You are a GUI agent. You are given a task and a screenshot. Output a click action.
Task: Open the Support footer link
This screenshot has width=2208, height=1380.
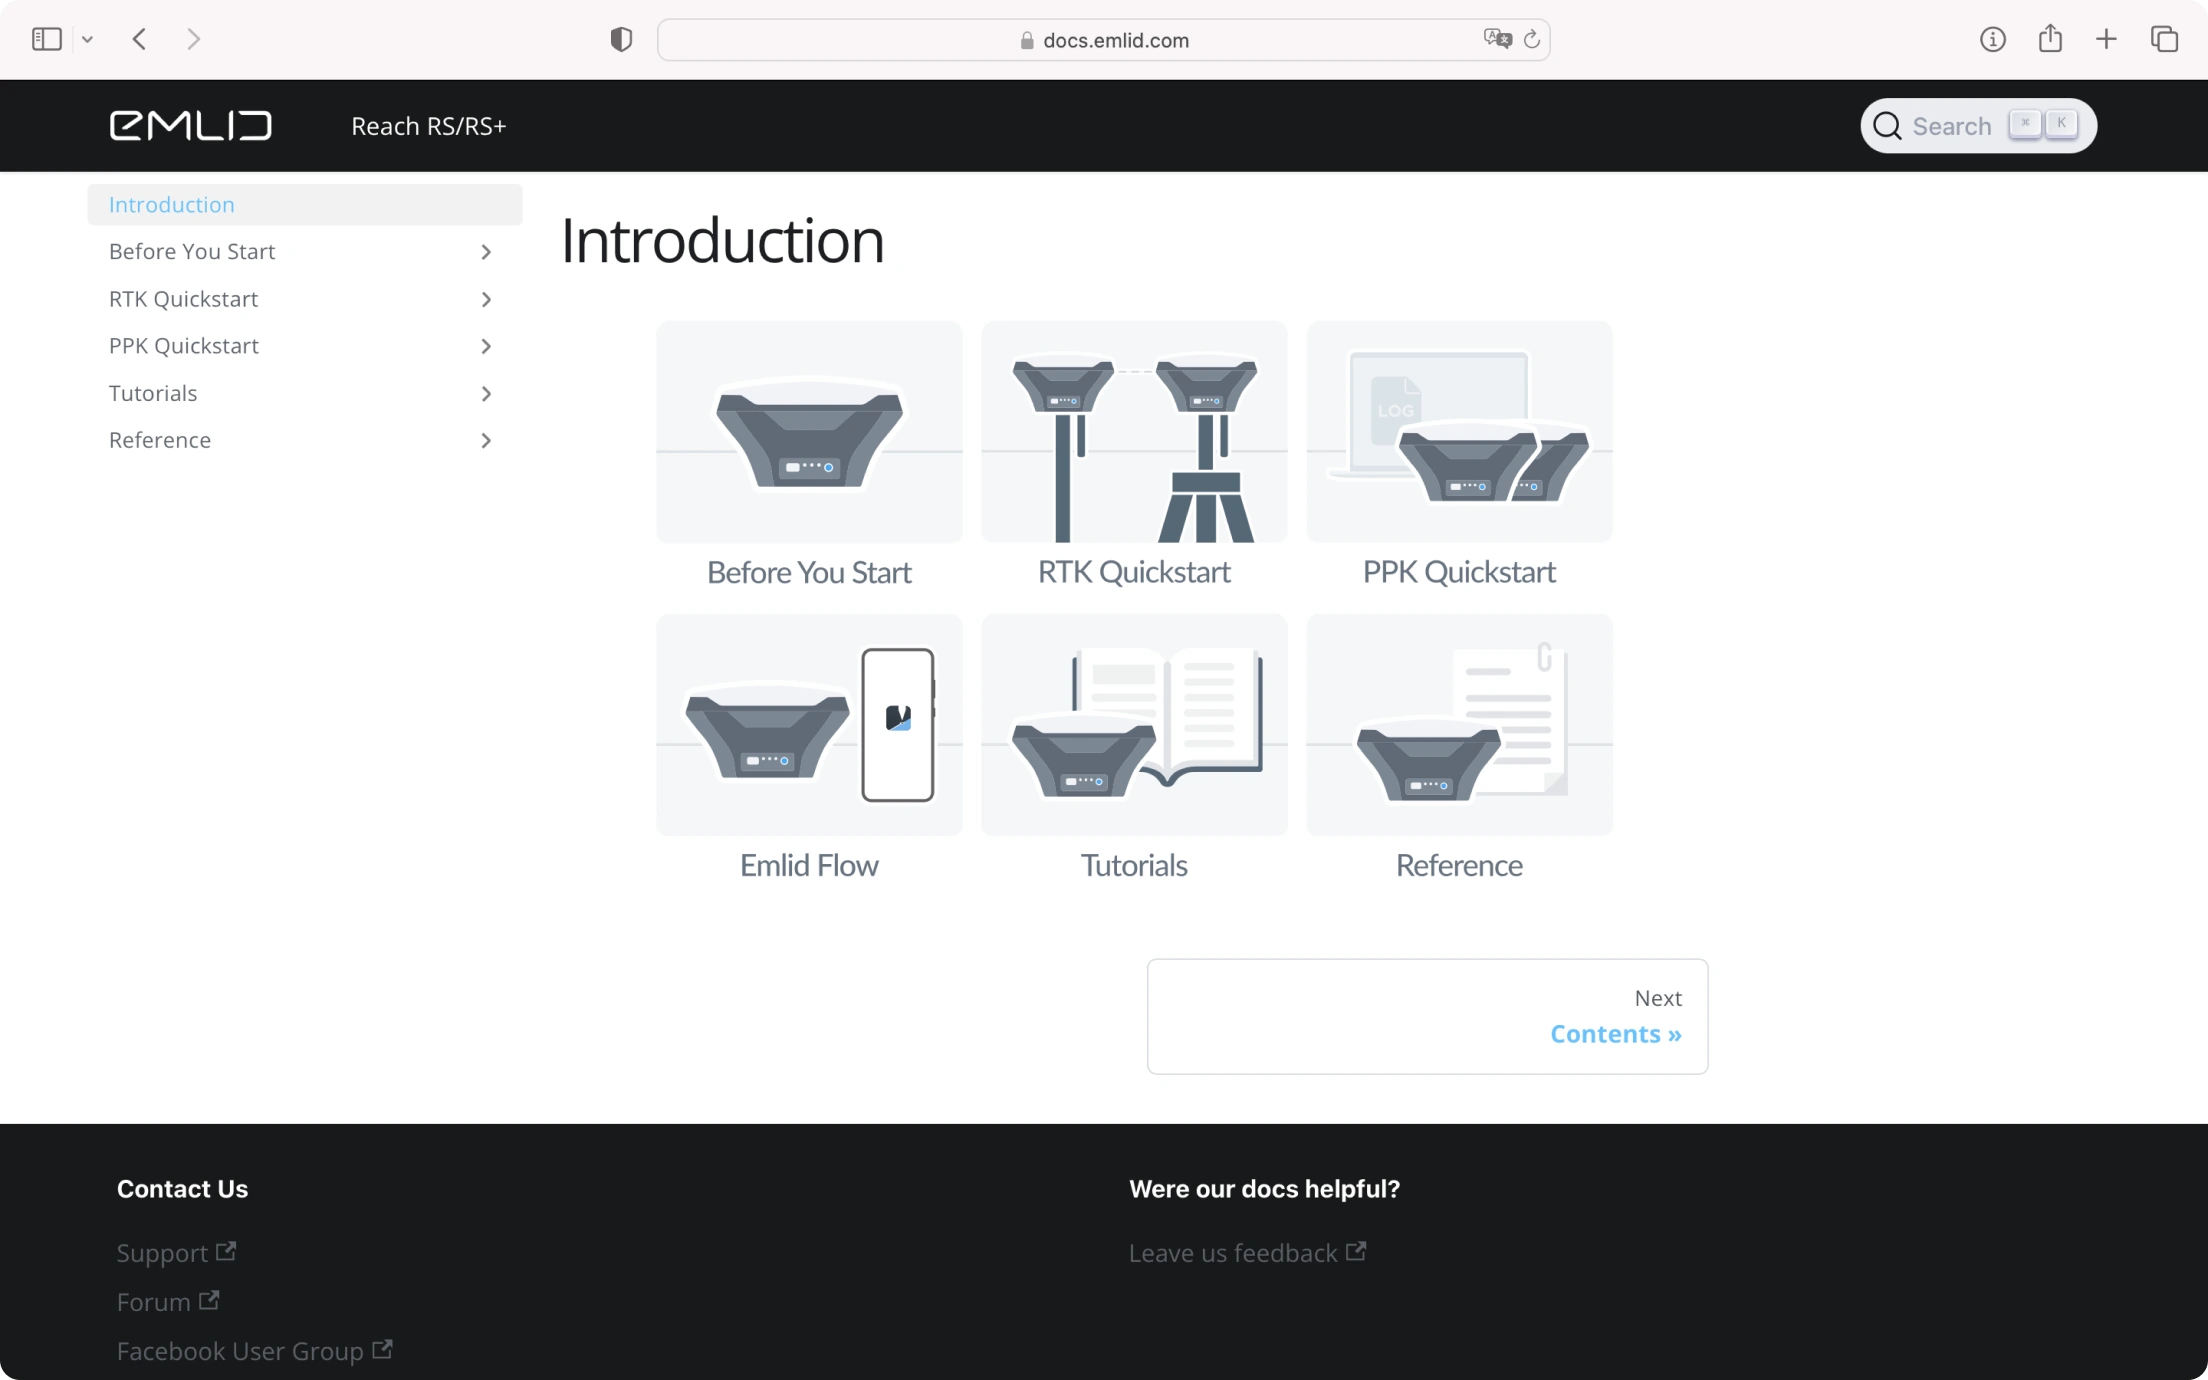coord(176,1253)
